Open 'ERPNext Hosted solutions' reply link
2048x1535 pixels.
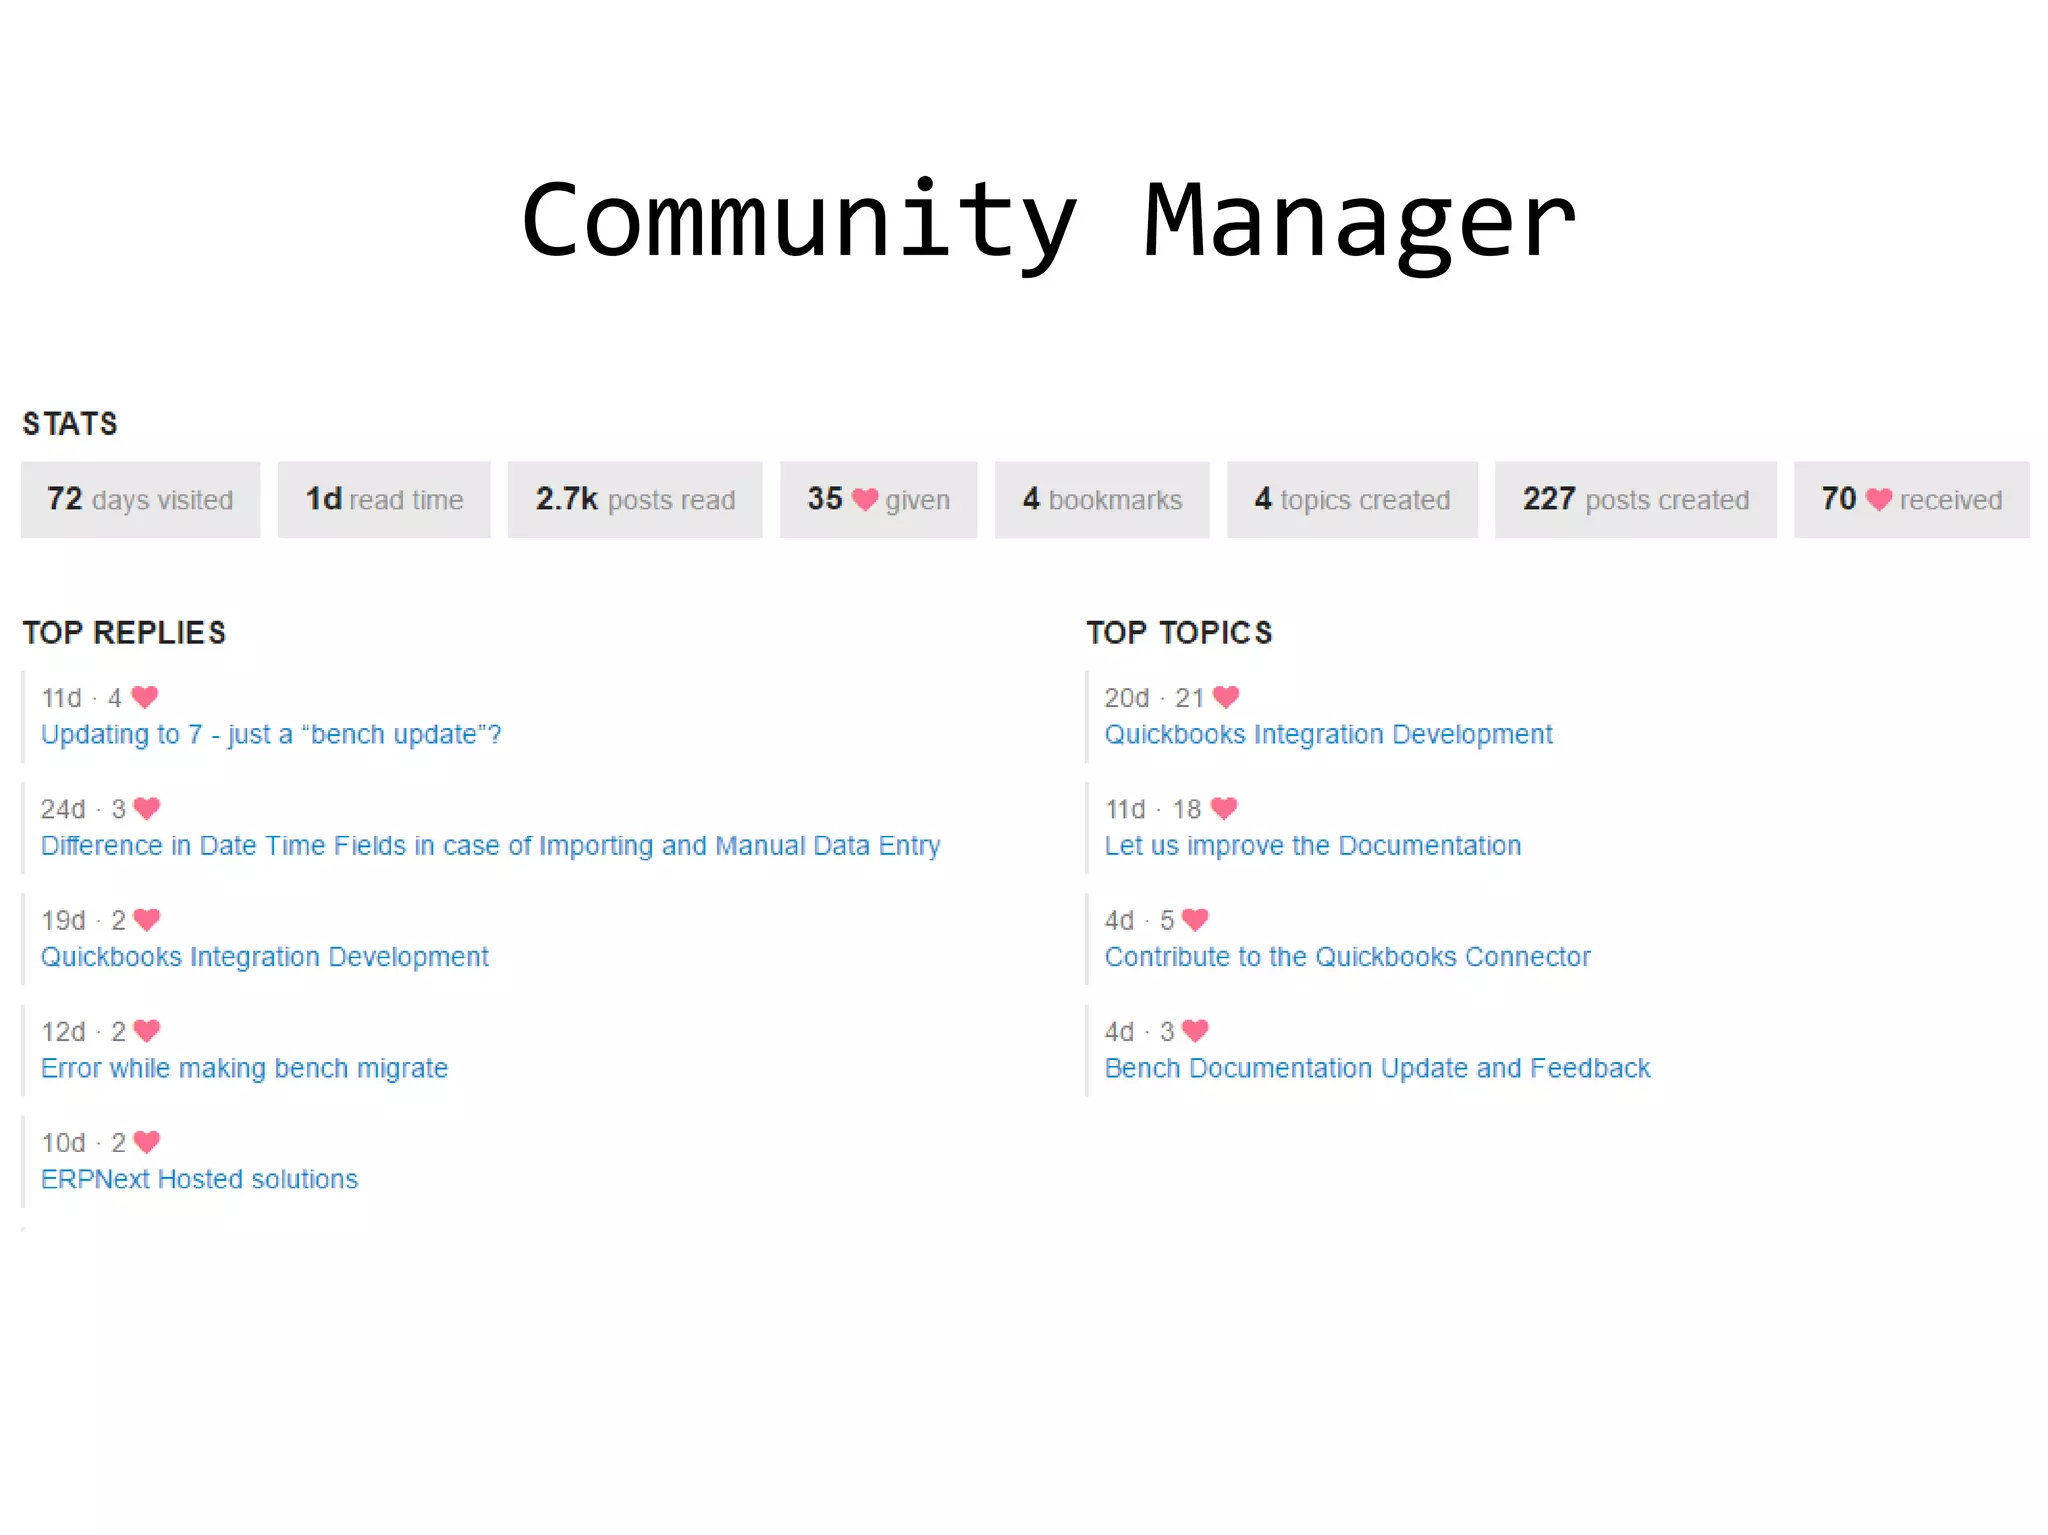click(199, 1179)
